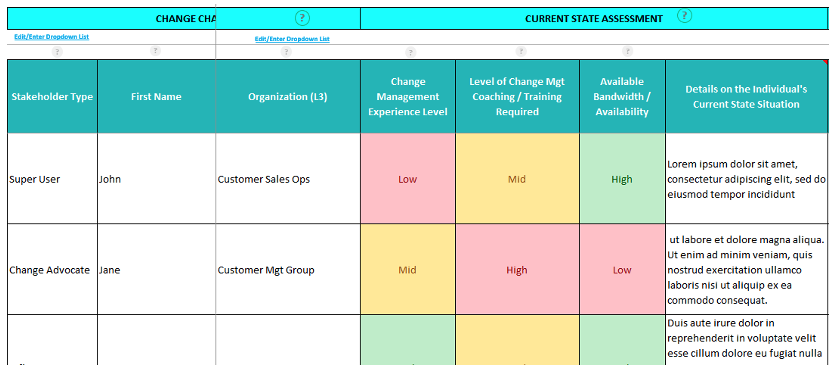
Task: Select the Low experience cell for John
Action: tap(408, 179)
